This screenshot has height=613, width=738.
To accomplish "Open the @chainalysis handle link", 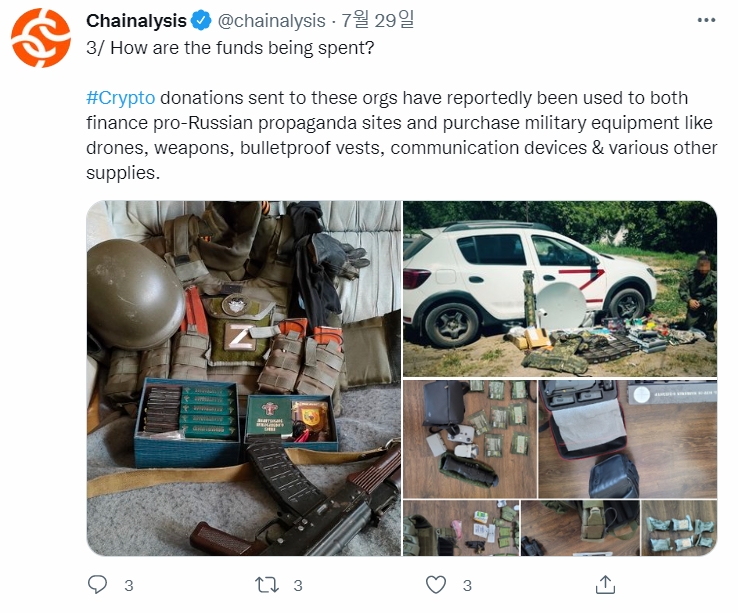I will click(272, 21).
